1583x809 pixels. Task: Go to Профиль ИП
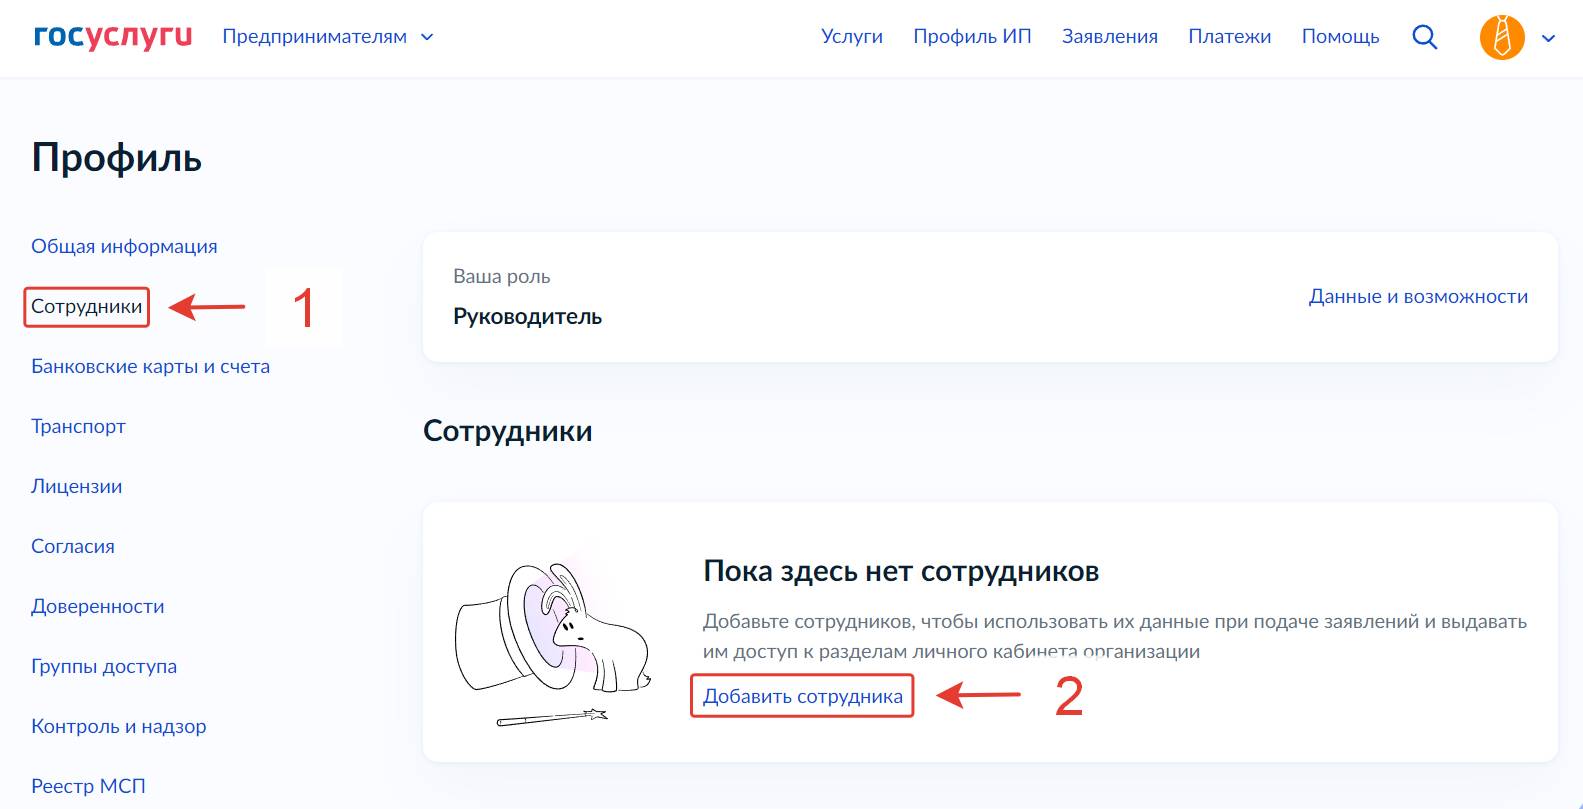tap(972, 36)
